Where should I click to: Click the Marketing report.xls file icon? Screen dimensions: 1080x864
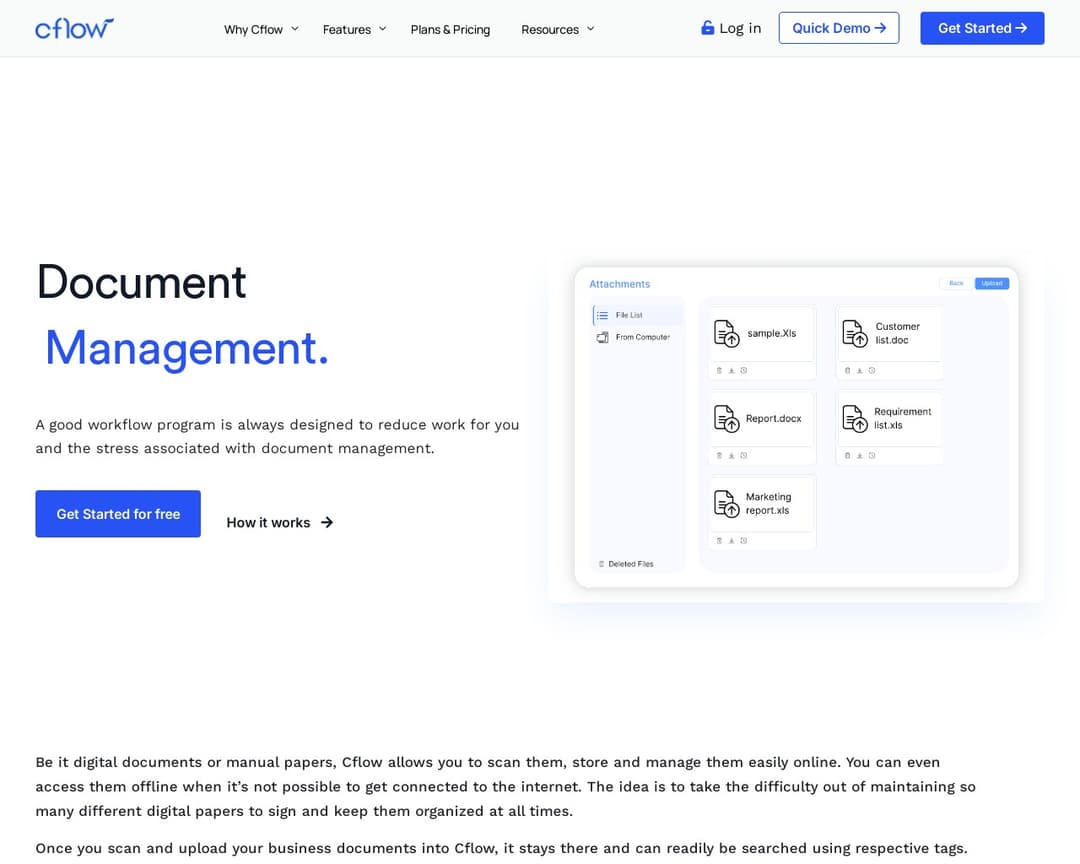[726, 504]
